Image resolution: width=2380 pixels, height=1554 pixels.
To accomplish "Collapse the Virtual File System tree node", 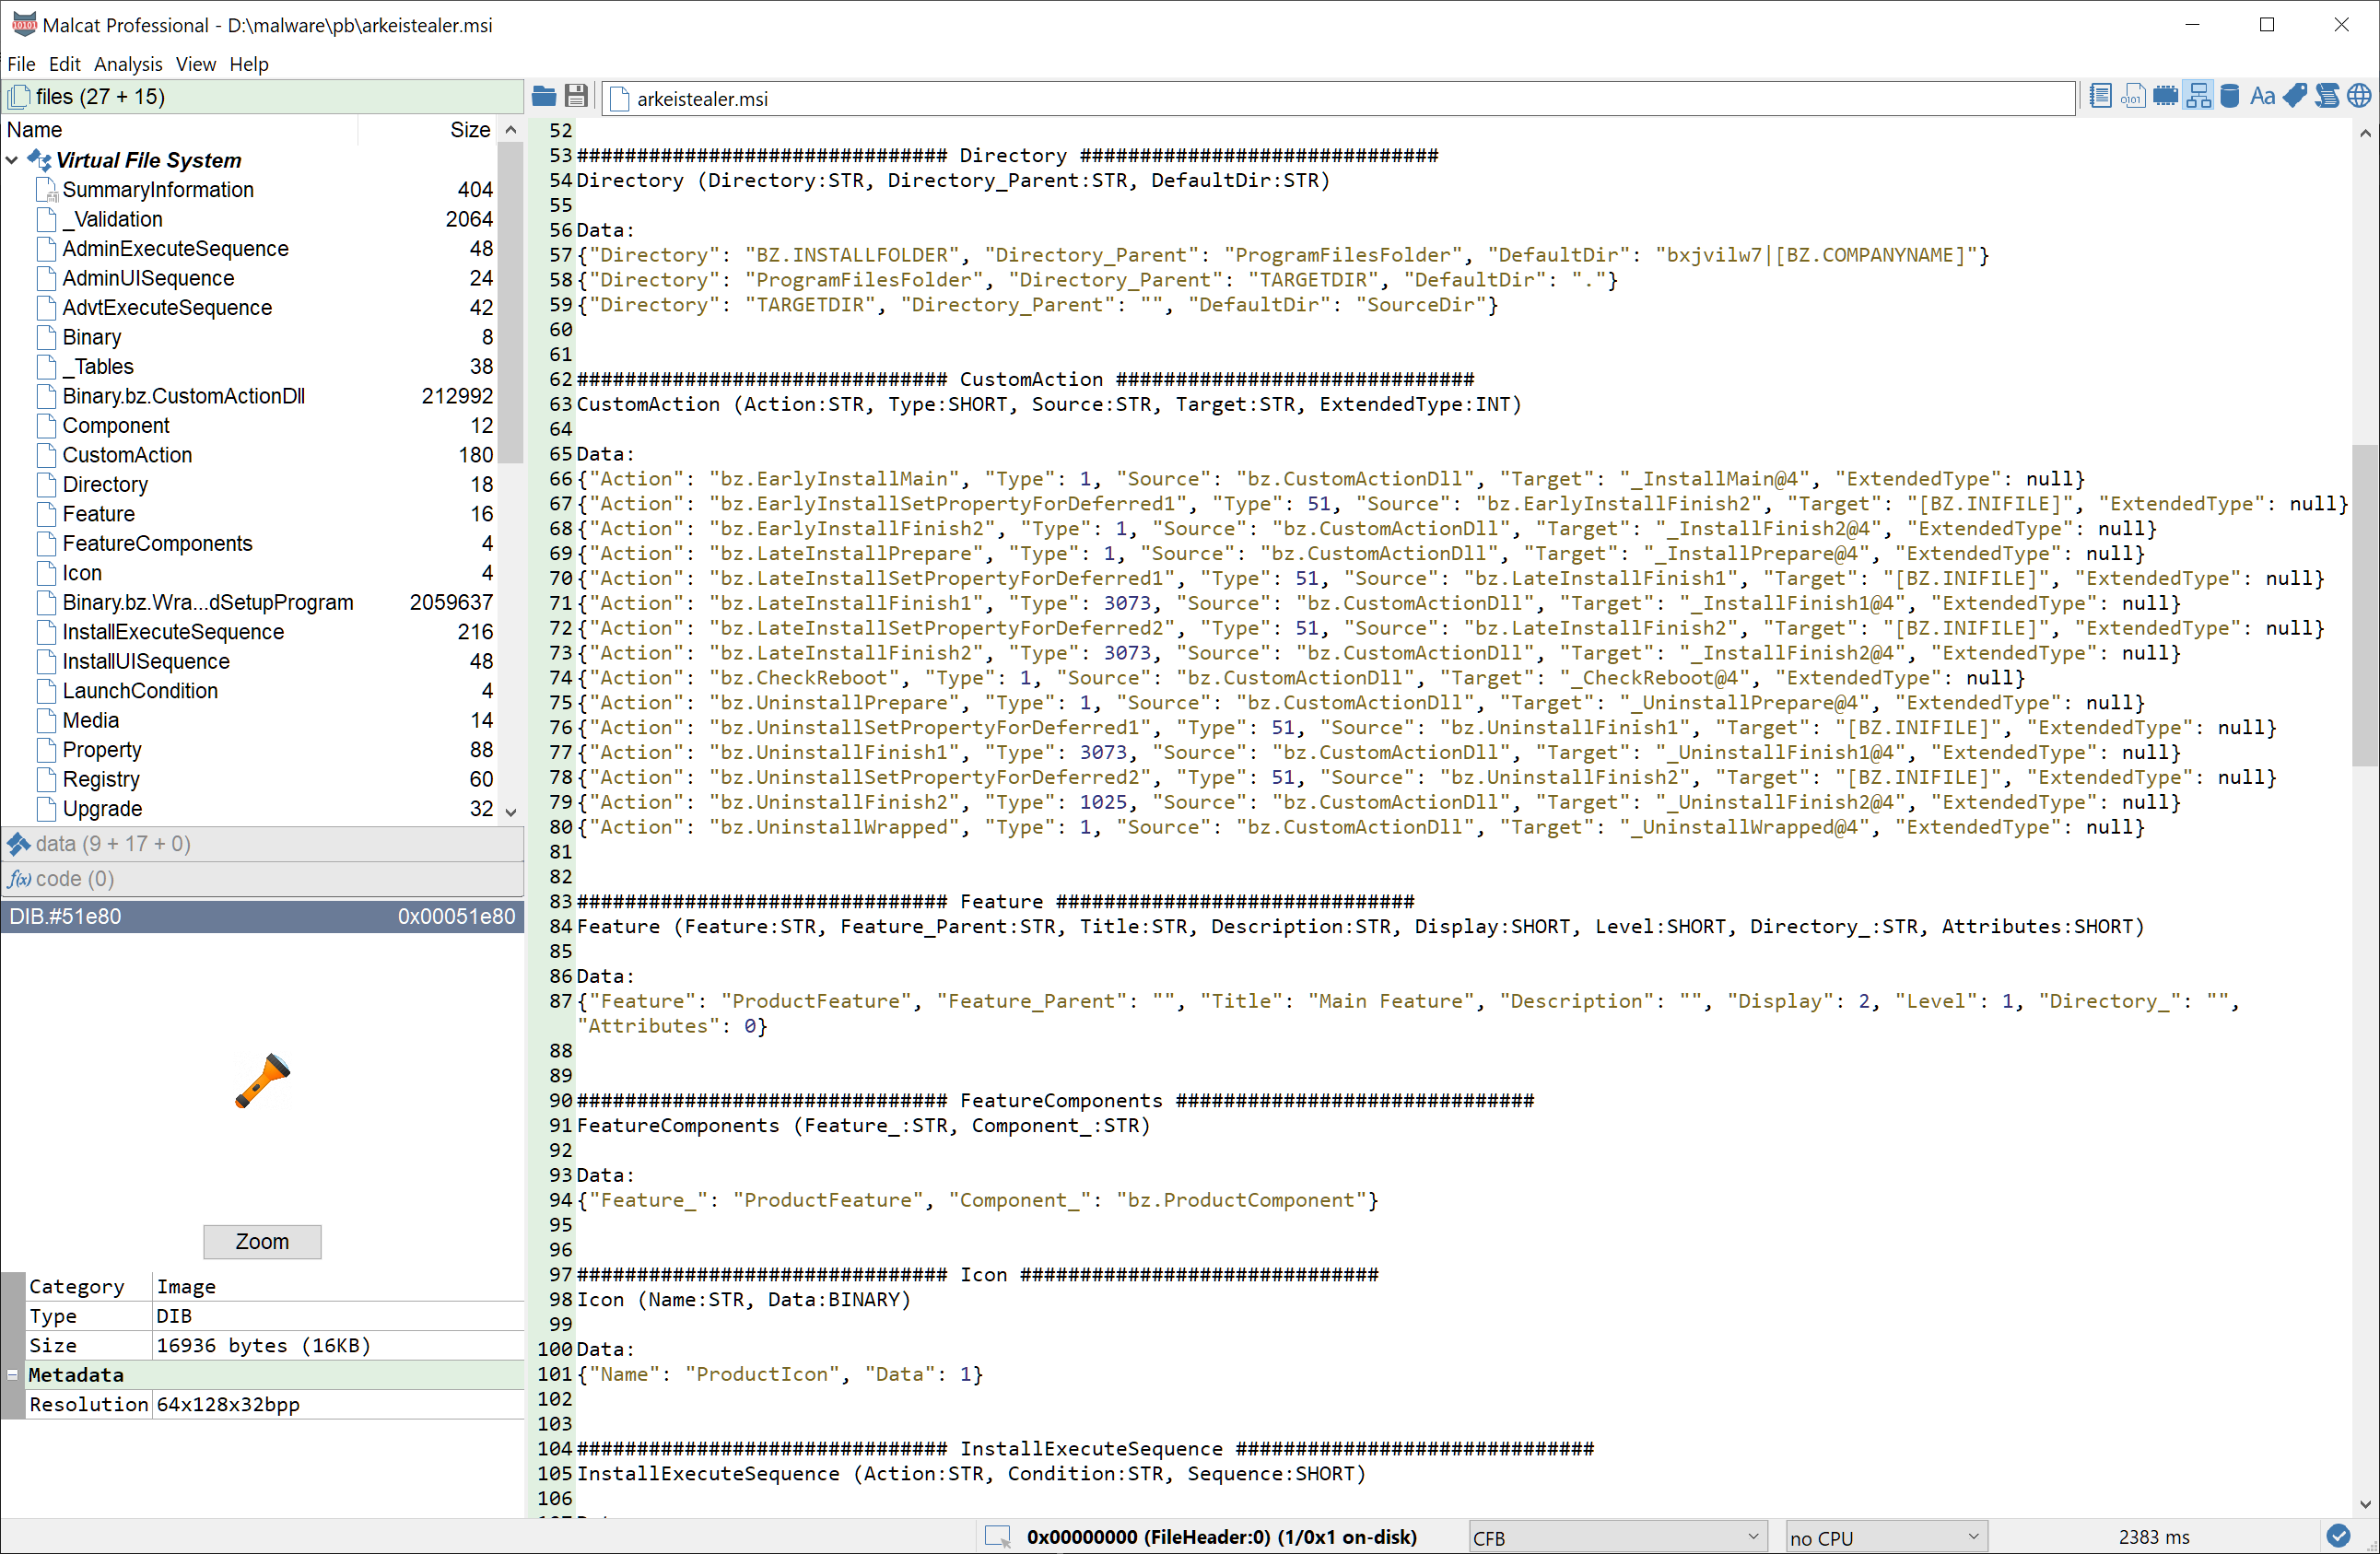I will pyautogui.click(x=13, y=160).
